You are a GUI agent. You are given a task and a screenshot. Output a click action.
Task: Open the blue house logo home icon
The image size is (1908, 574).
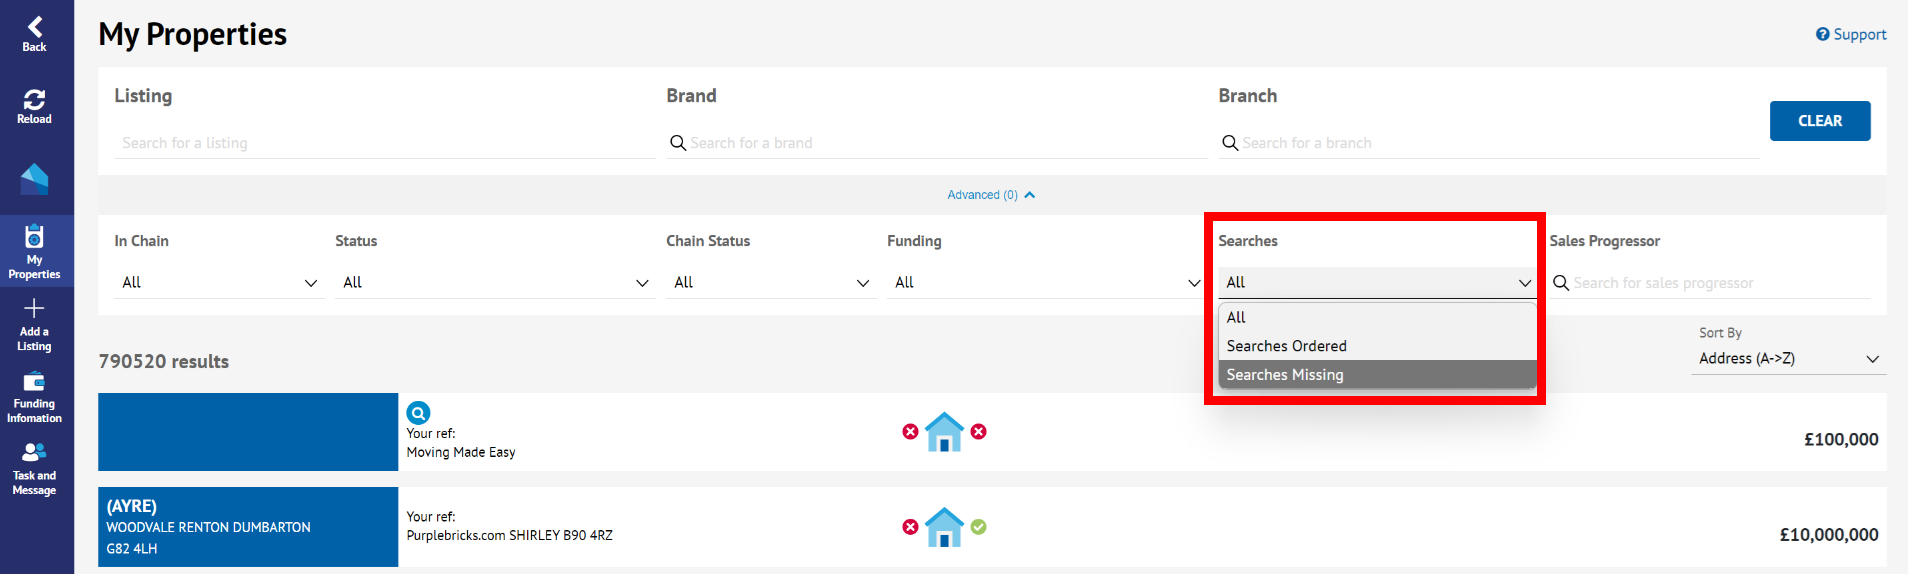[34, 179]
